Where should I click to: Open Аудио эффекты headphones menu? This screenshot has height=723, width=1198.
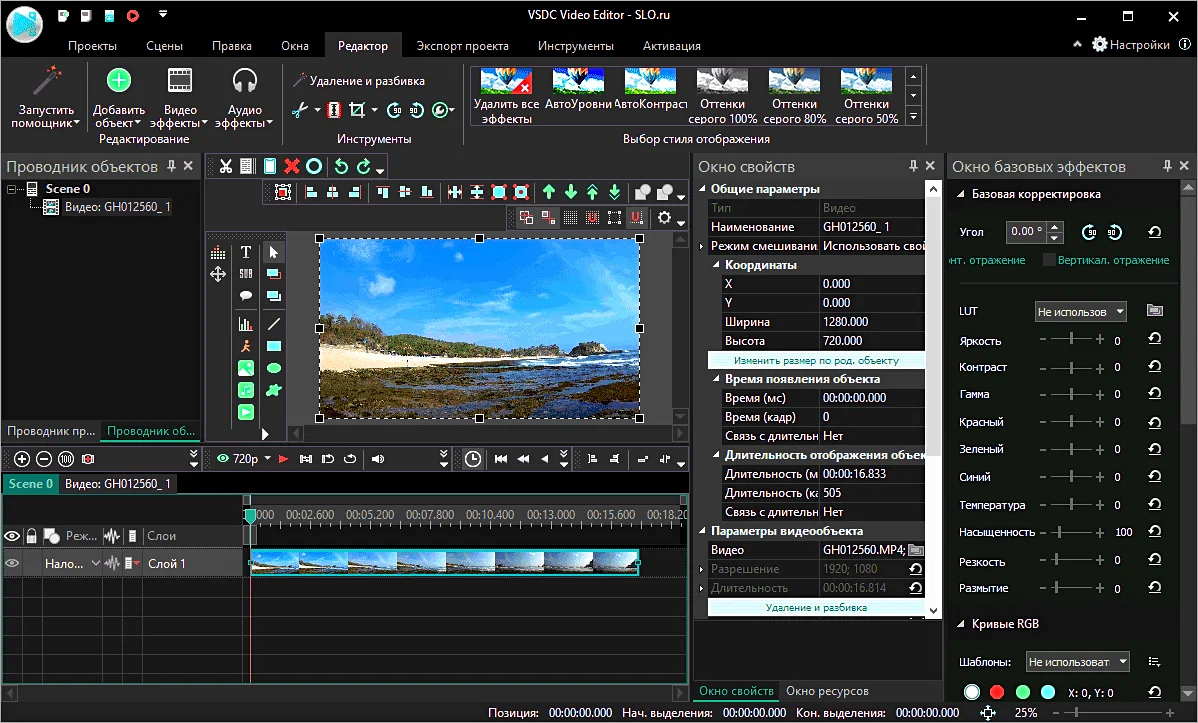244,97
